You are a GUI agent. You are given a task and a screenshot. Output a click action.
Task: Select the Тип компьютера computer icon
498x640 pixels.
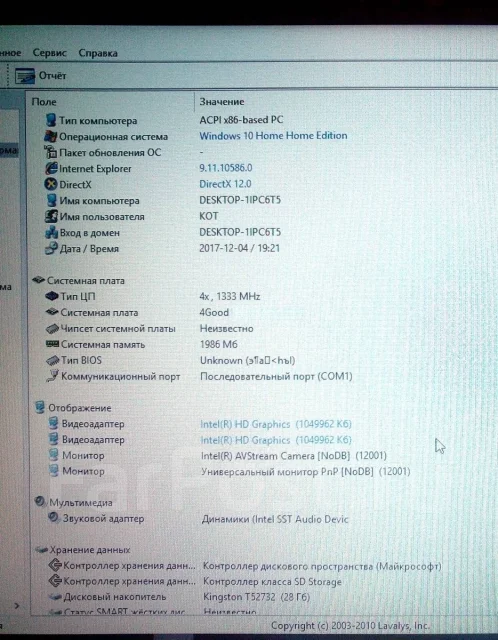(51, 120)
